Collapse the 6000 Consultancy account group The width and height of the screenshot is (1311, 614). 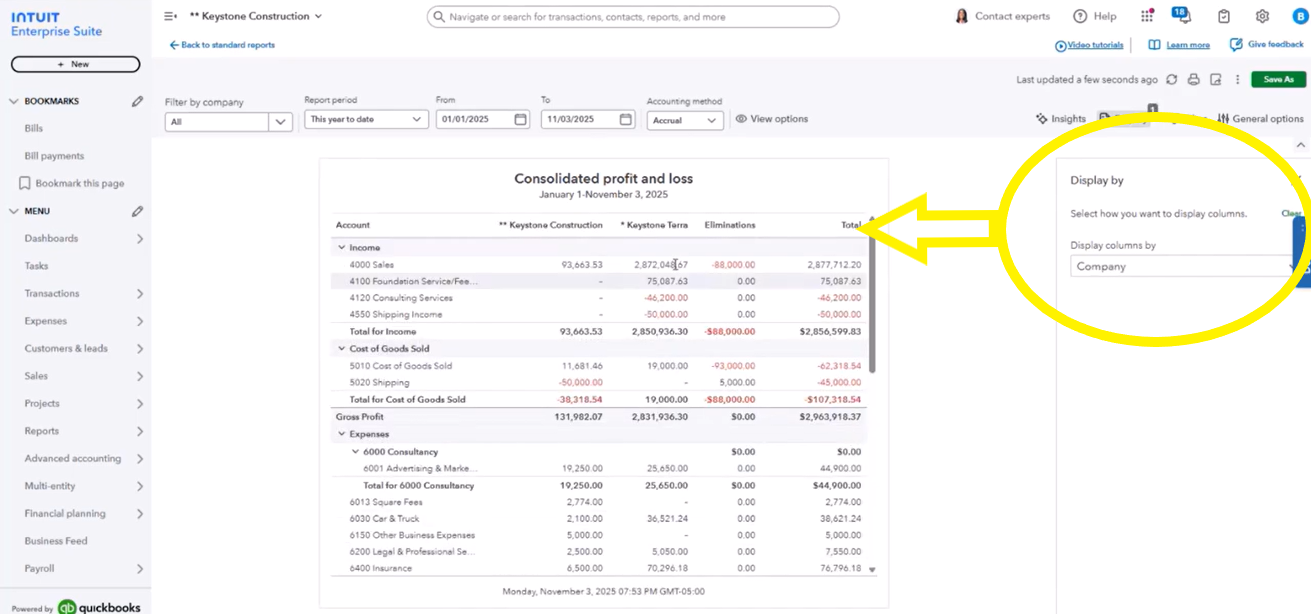(355, 452)
